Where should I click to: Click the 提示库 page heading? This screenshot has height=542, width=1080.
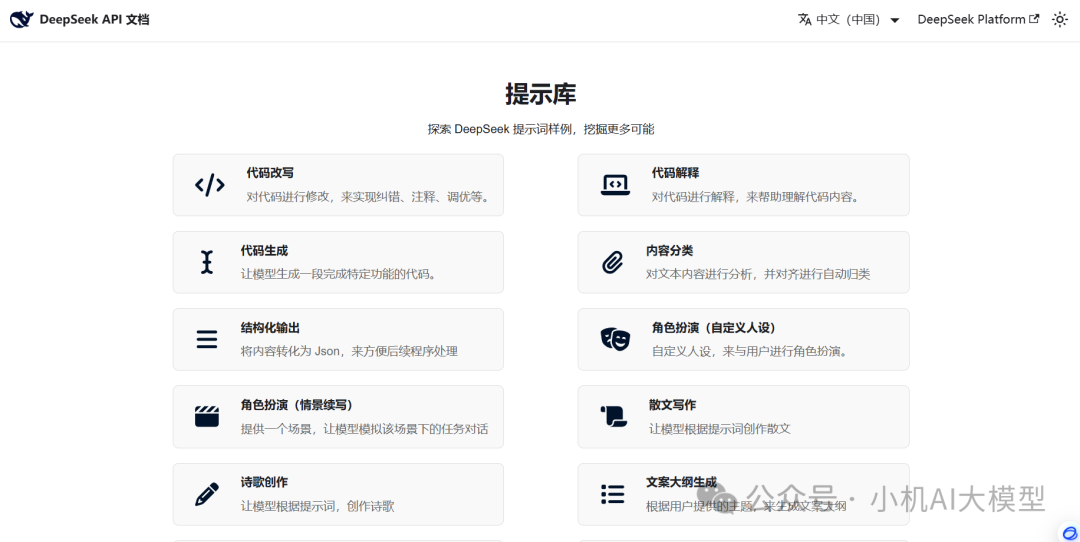point(541,94)
